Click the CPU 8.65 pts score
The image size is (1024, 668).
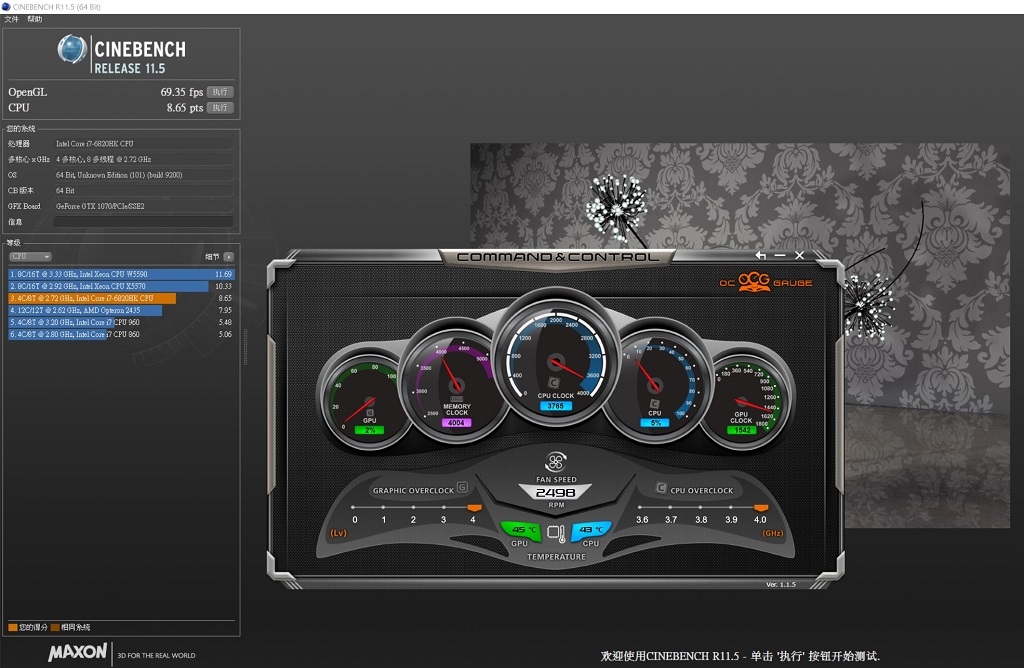184,108
